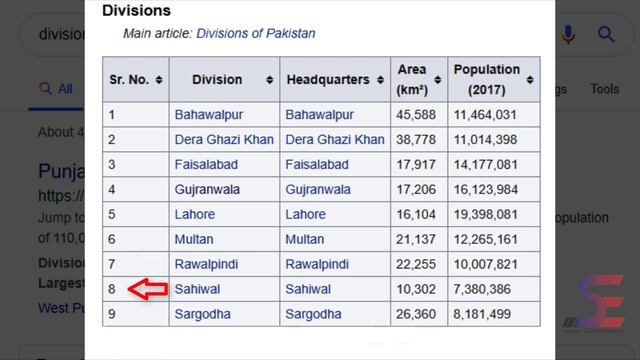This screenshot has height=360, width=640.
Task: Open the Sargodha headquarters link
Action: [313, 314]
